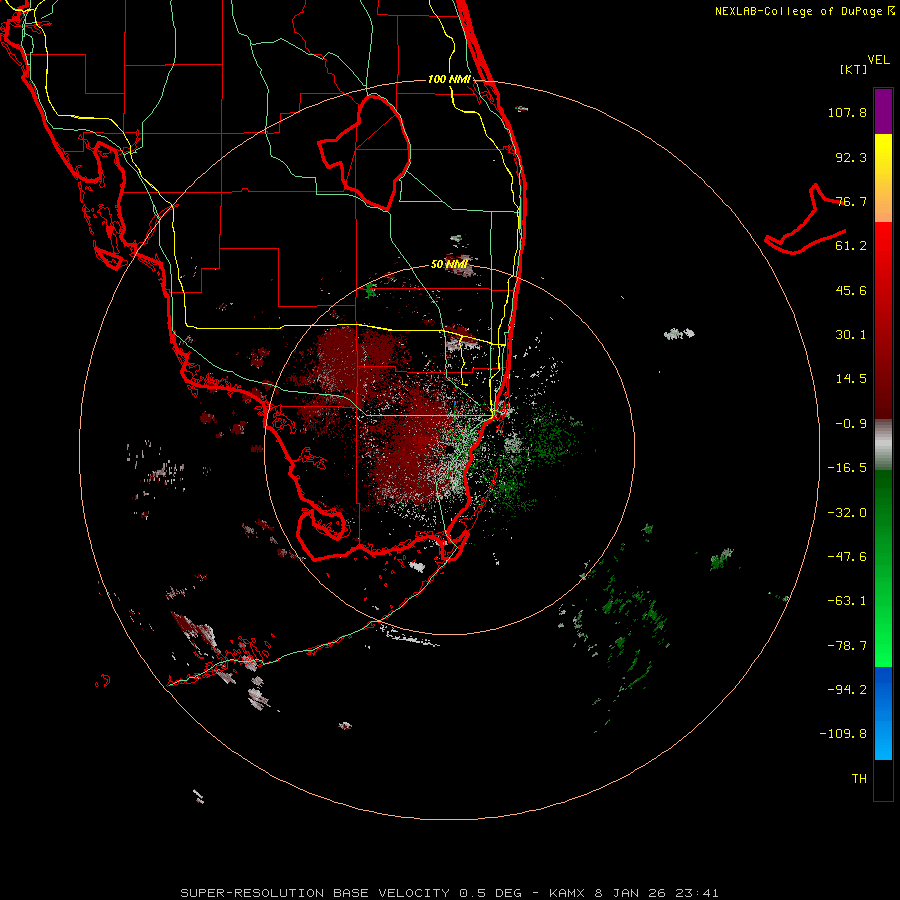Click the TH label at scale bottom
Screen dimensions: 900x900
pyautogui.click(x=859, y=779)
